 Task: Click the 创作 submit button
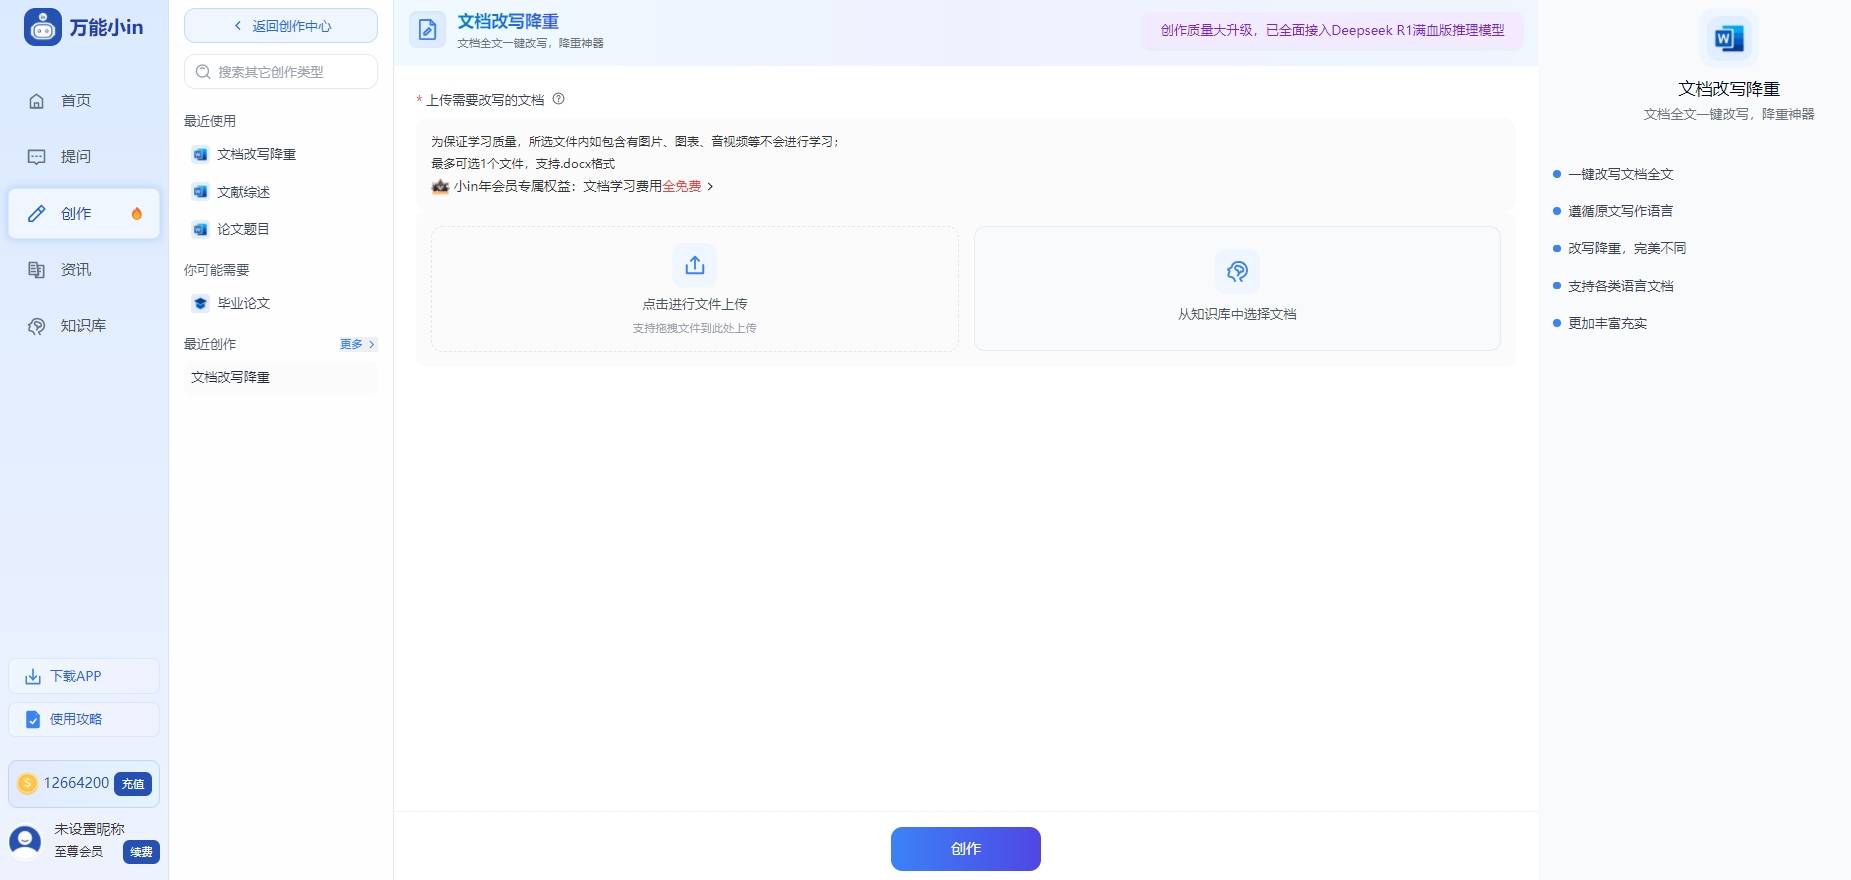tap(966, 849)
